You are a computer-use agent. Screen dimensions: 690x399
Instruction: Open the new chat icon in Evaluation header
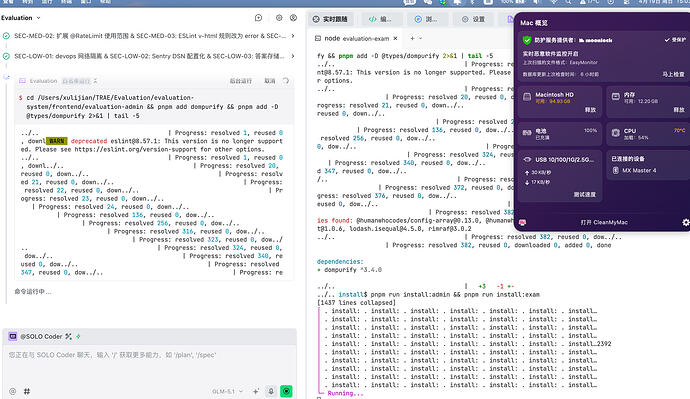point(258,18)
